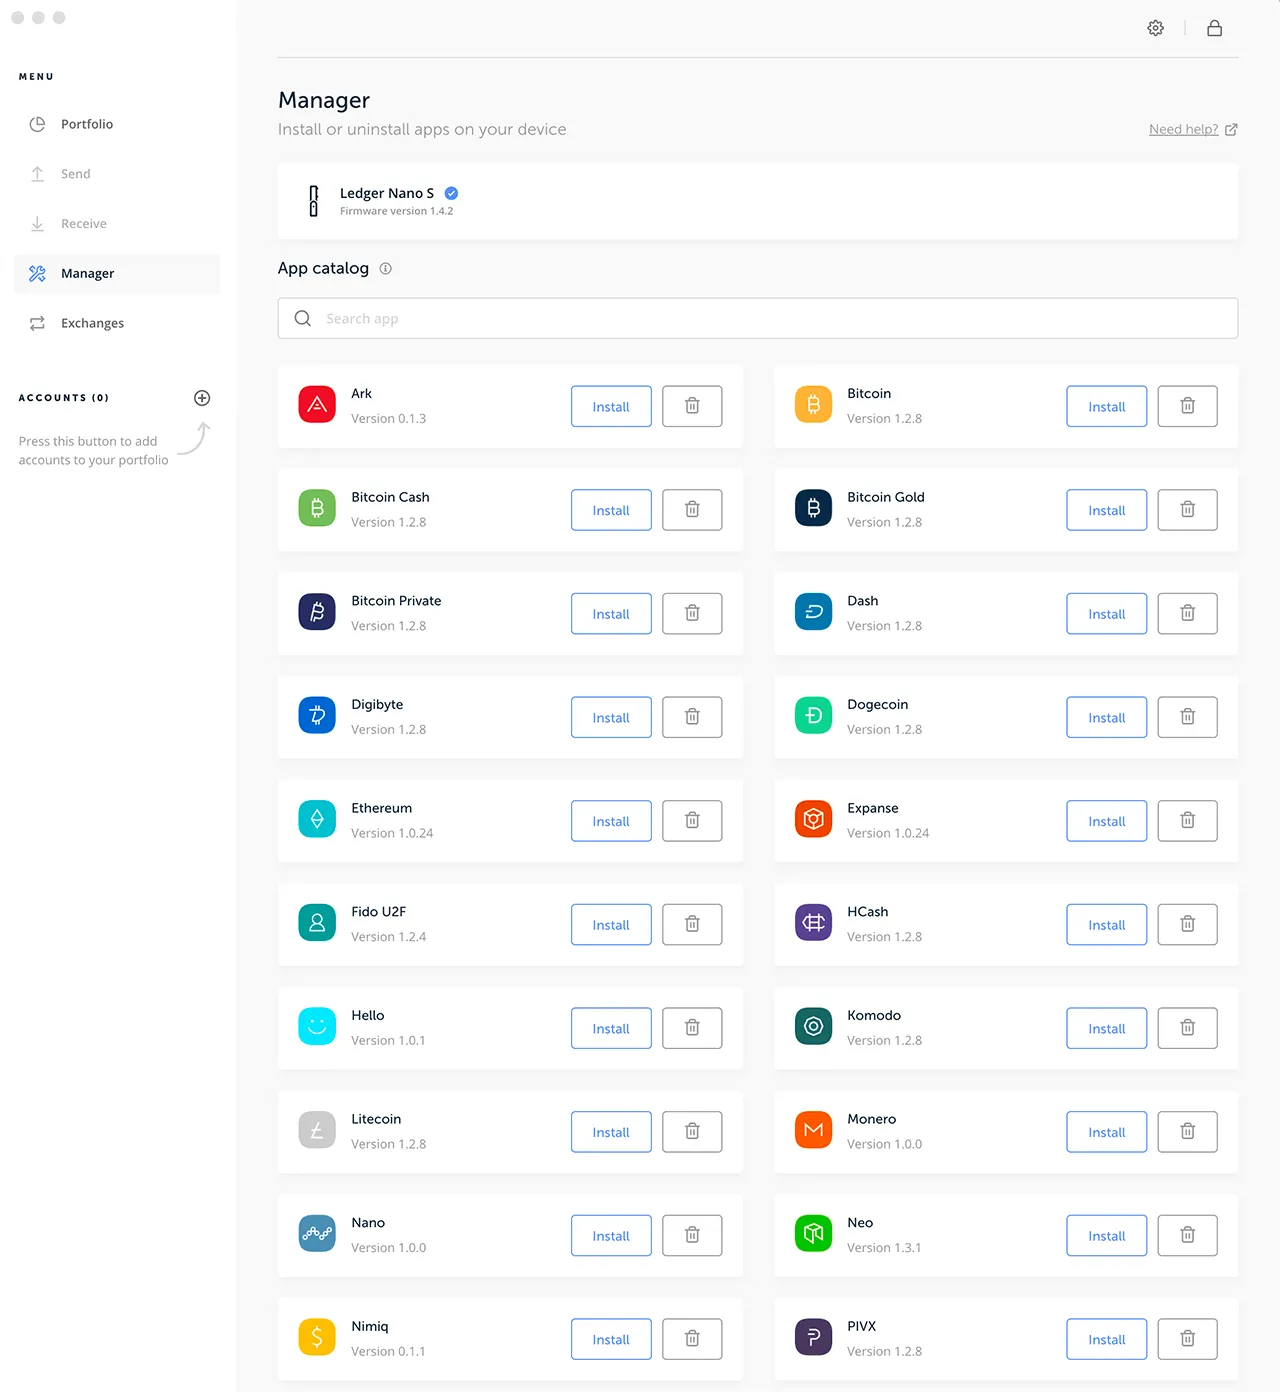Uninstall Digibyte using trash icon
The height and width of the screenshot is (1392, 1280).
692,717
